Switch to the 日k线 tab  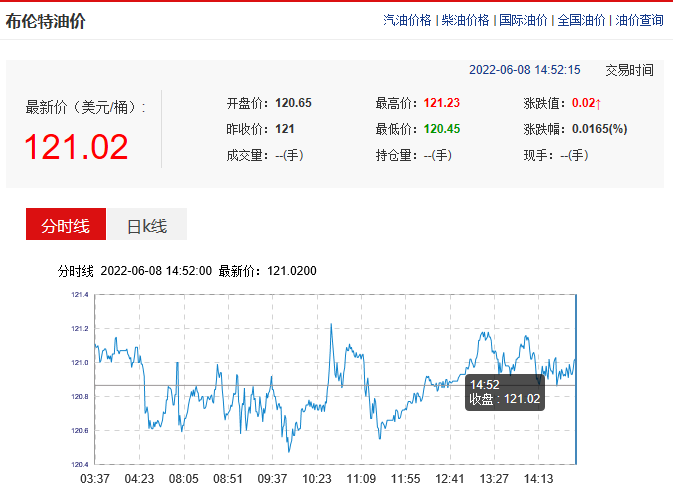[145, 225]
